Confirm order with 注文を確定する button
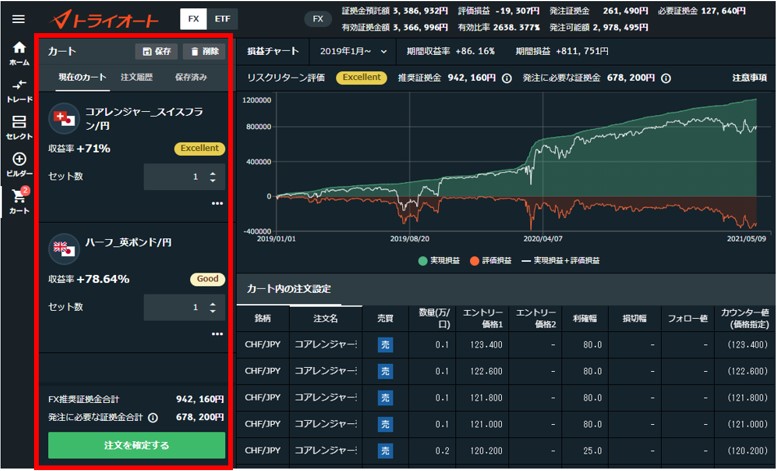777x471 pixels. pos(137,445)
